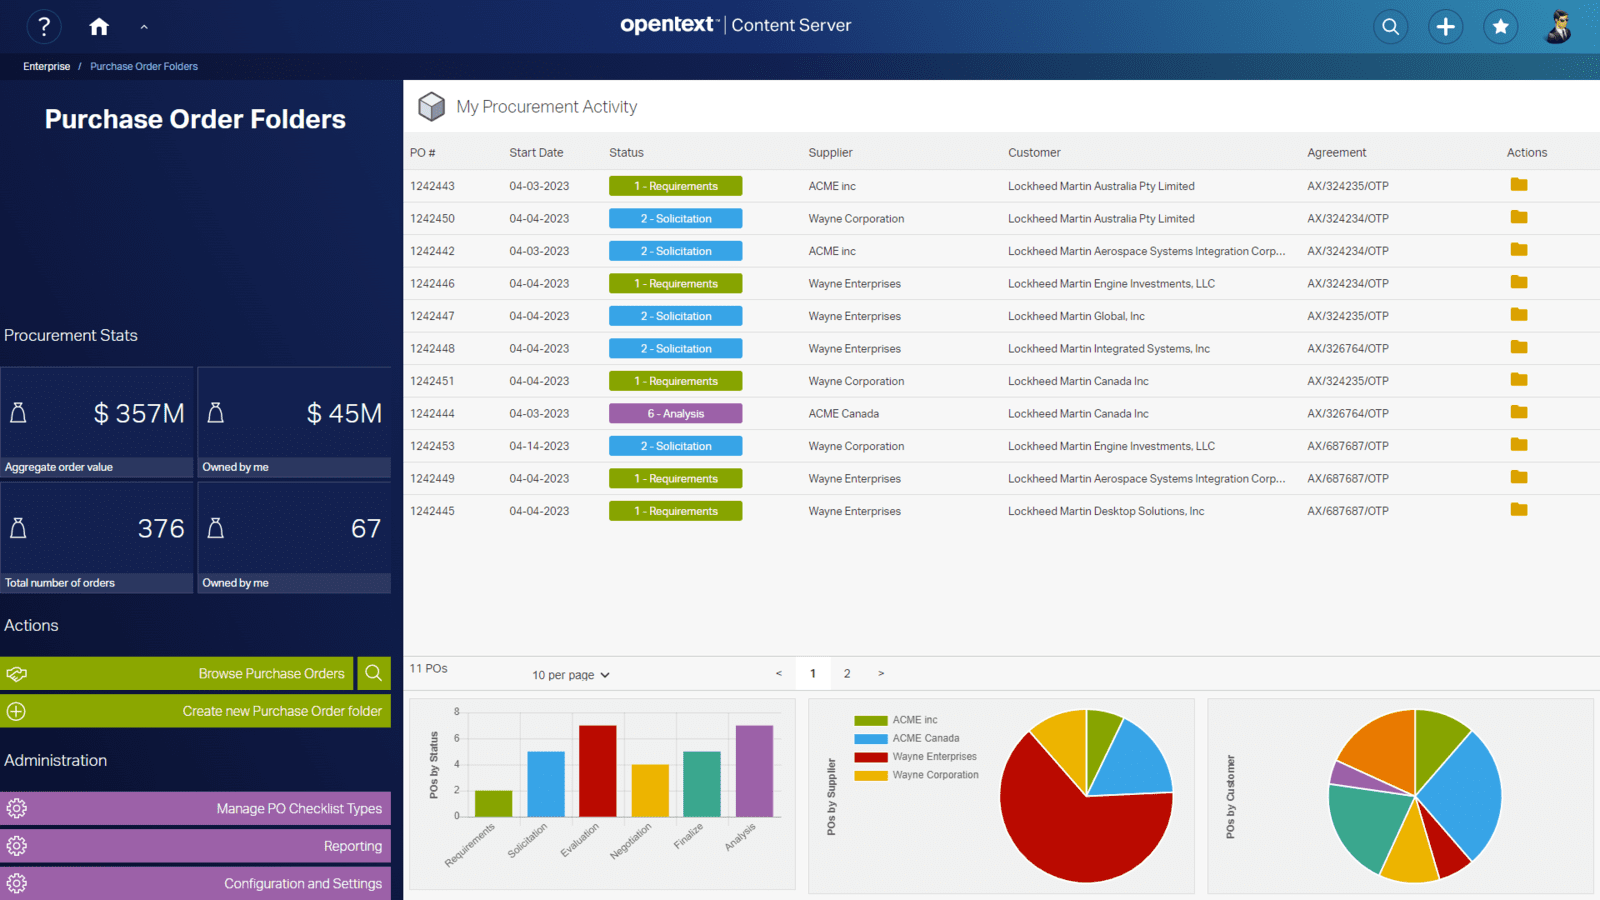Select the '6 - Analysis' status badge for PO 1242444
Viewport: 1600px width, 900px height.
675,413
